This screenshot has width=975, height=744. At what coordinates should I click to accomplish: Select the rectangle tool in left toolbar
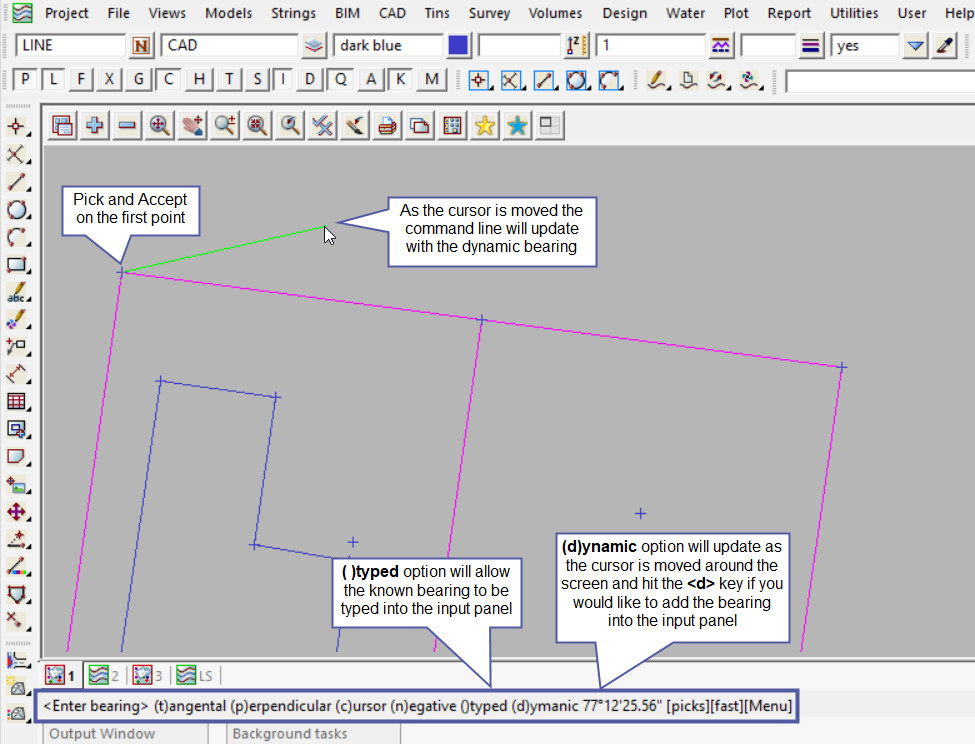tap(16, 265)
